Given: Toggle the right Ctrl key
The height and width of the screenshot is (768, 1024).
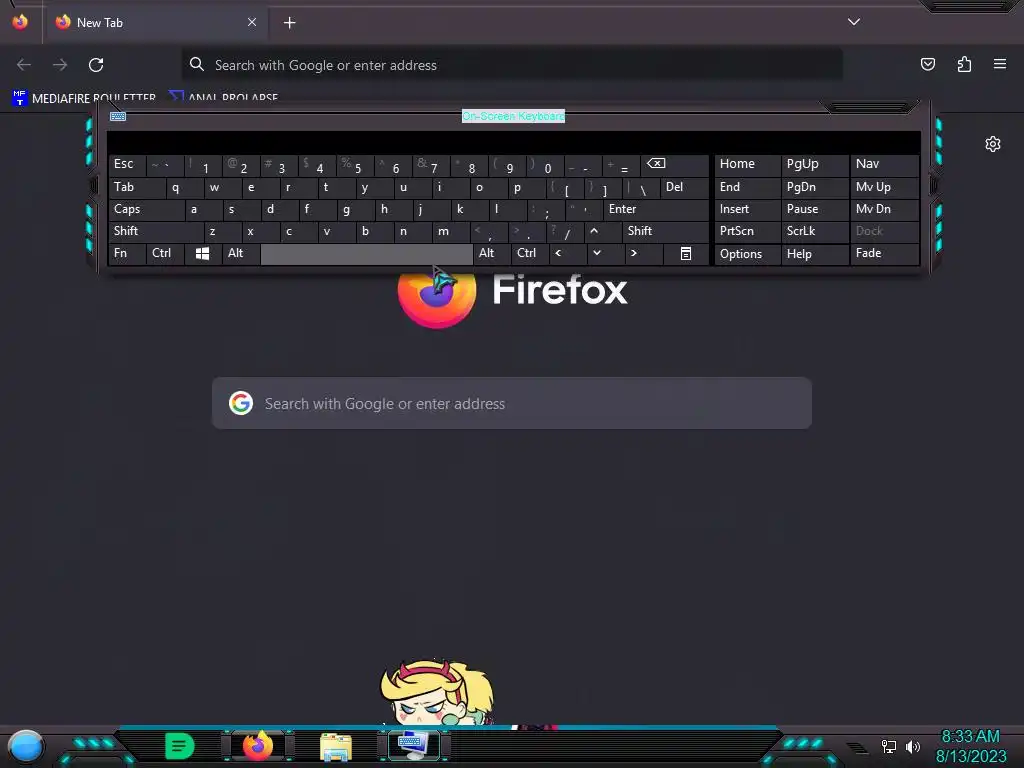Looking at the screenshot, I should click(x=530, y=253).
